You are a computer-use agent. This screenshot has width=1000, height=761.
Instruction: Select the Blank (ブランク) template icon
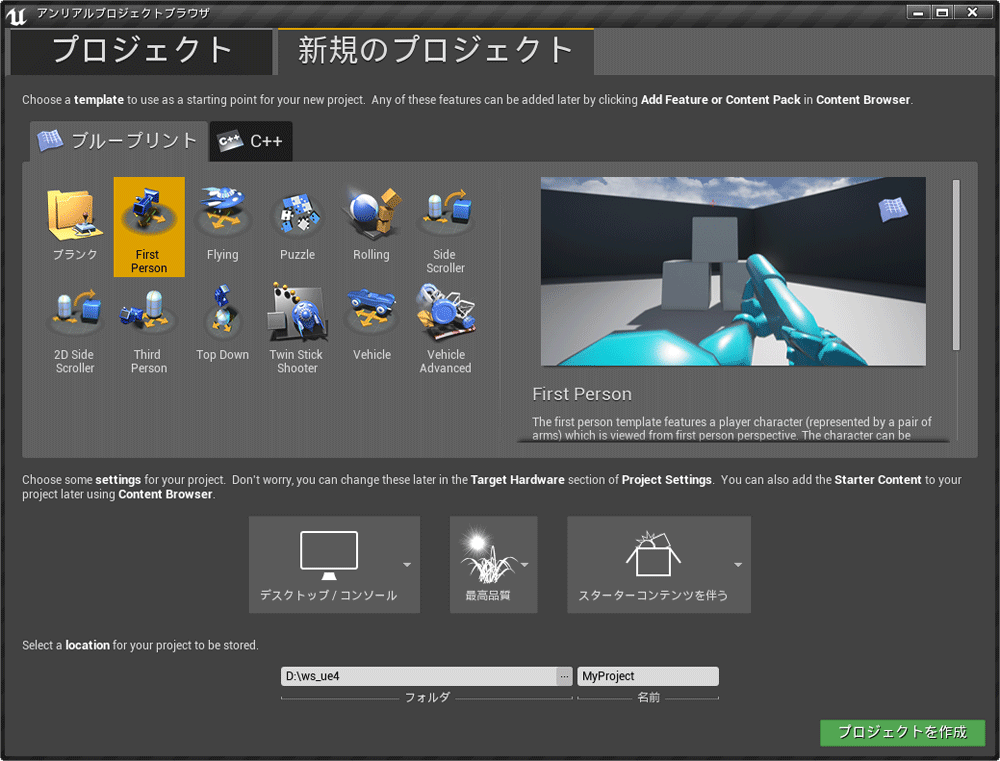coord(75,214)
